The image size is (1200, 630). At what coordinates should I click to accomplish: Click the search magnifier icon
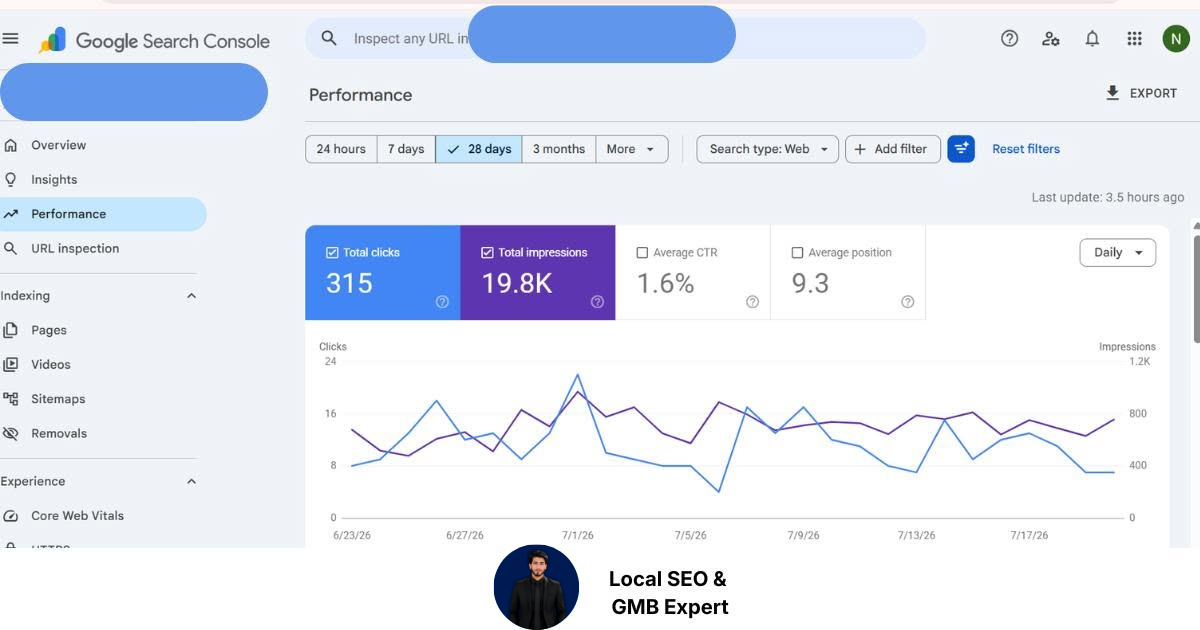pos(329,38)
